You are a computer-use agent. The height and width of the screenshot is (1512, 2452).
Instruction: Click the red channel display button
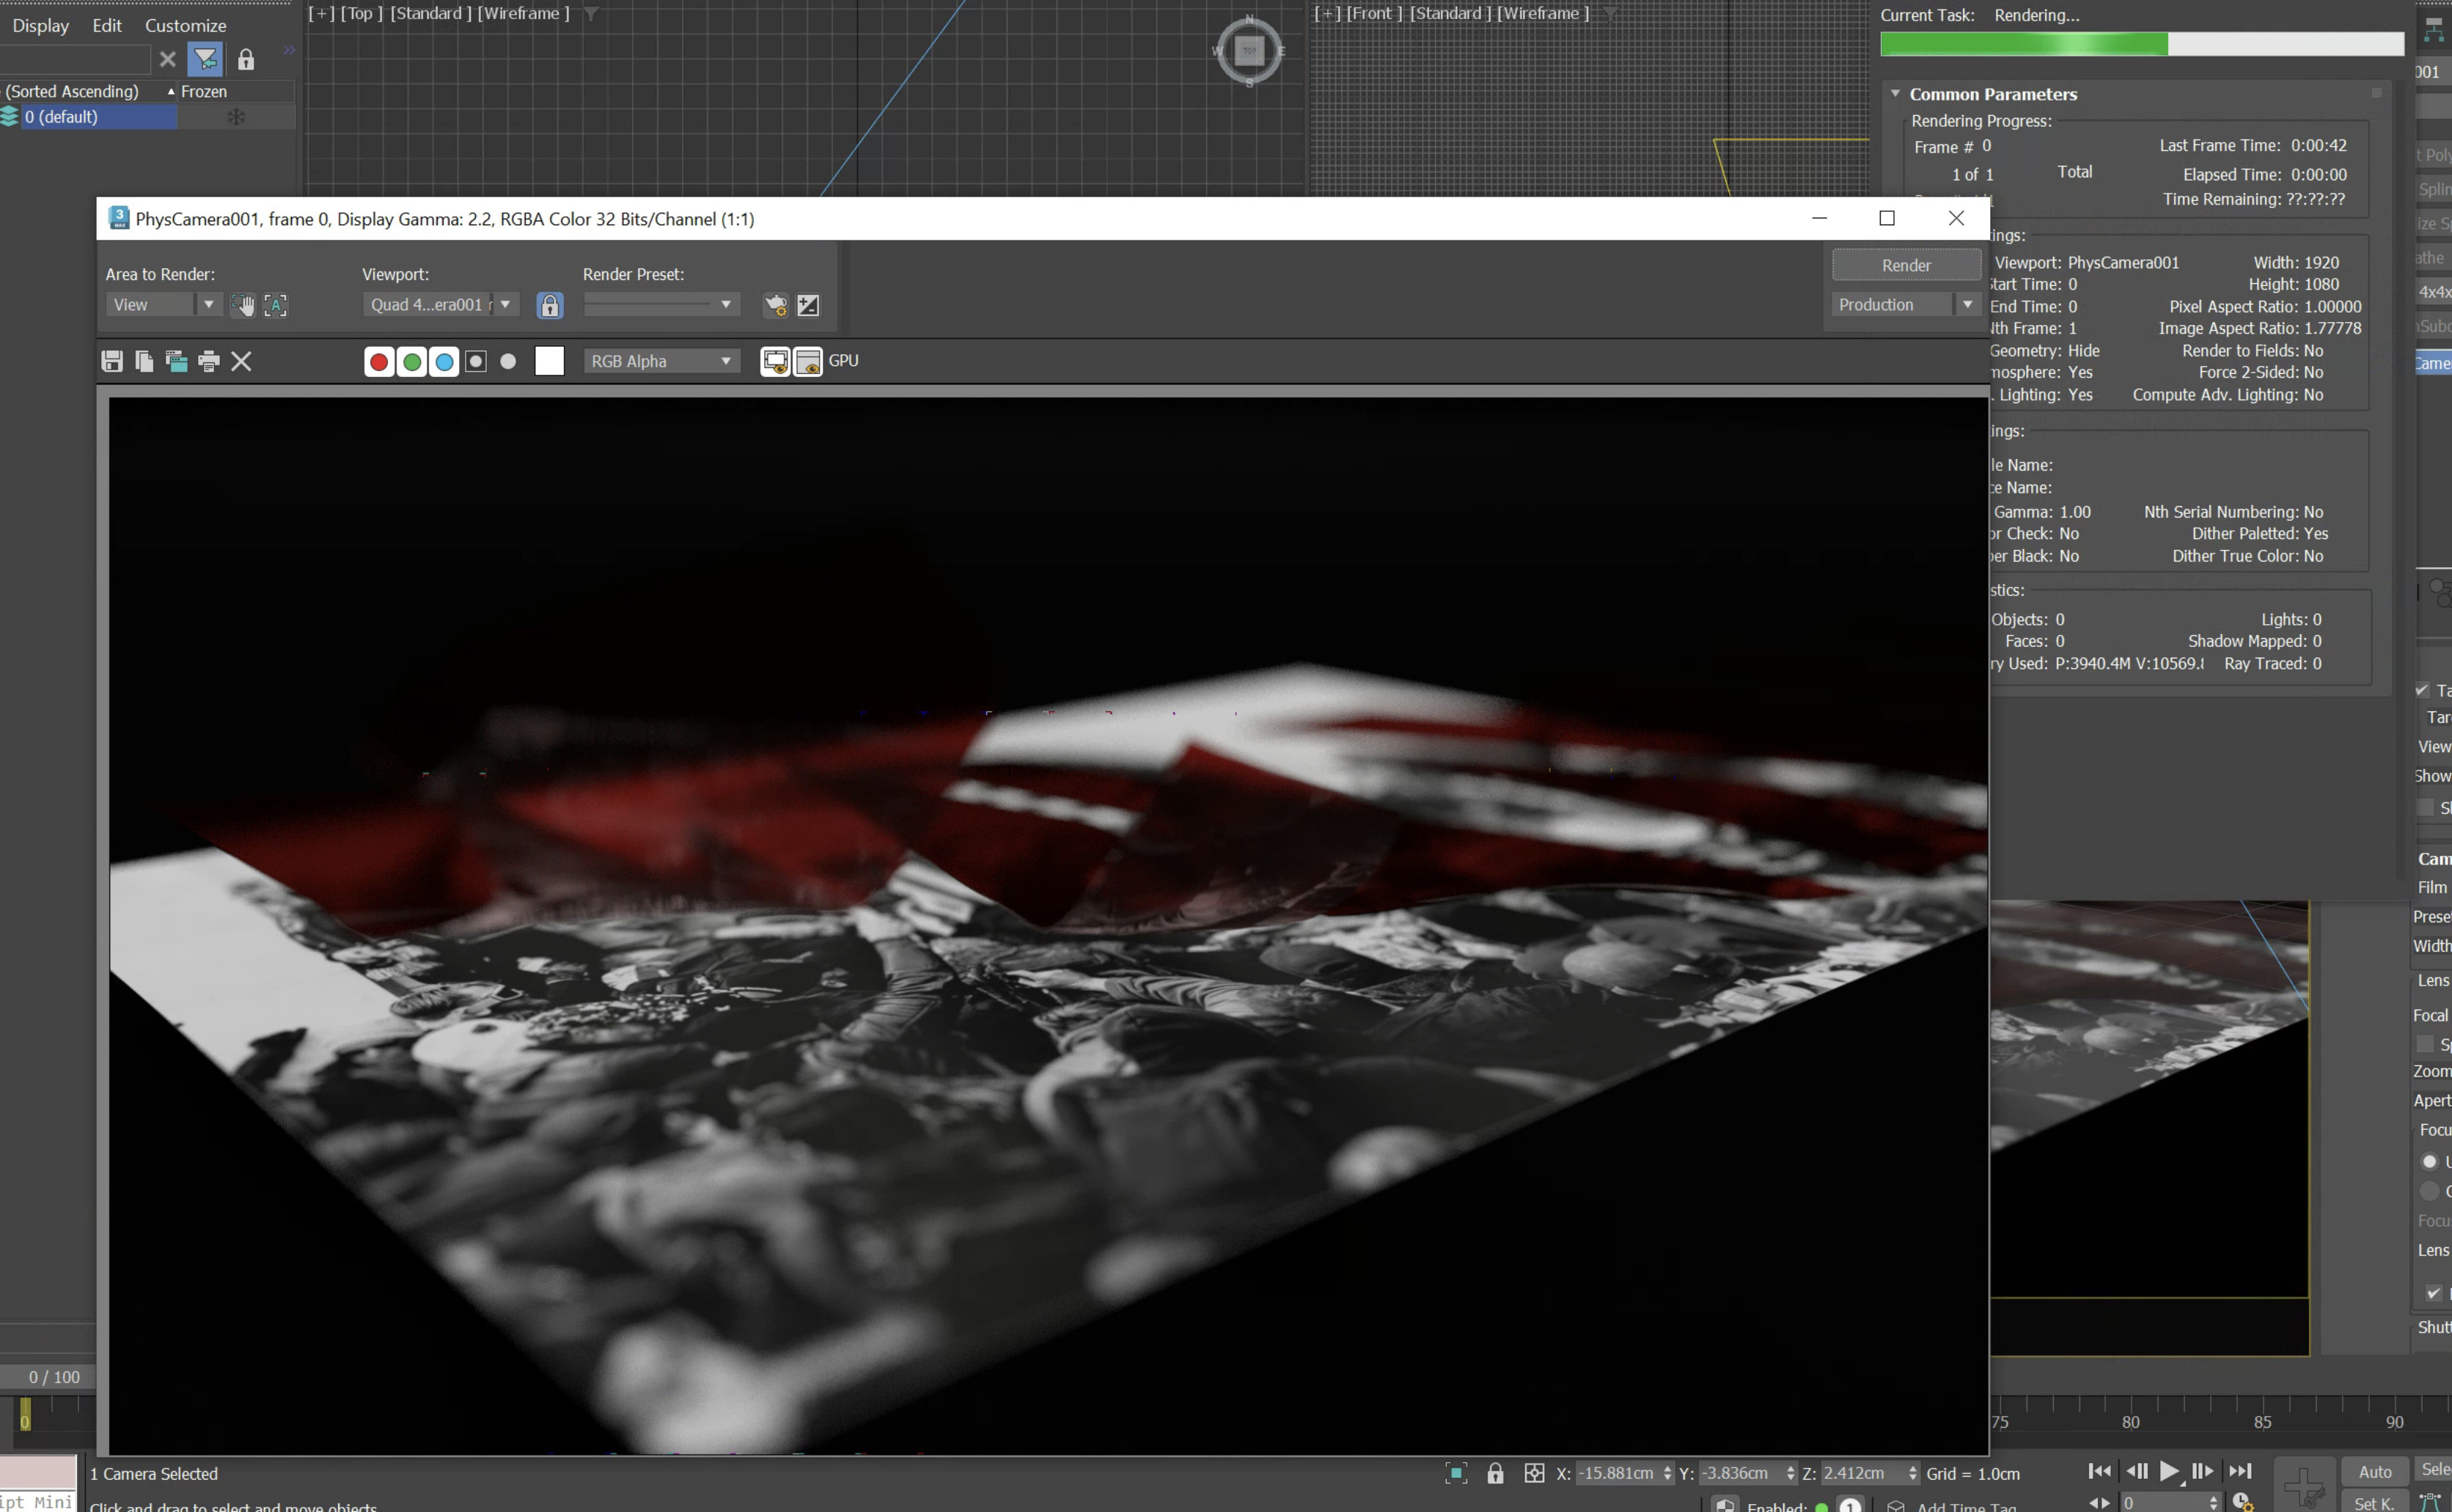point(378,361)
